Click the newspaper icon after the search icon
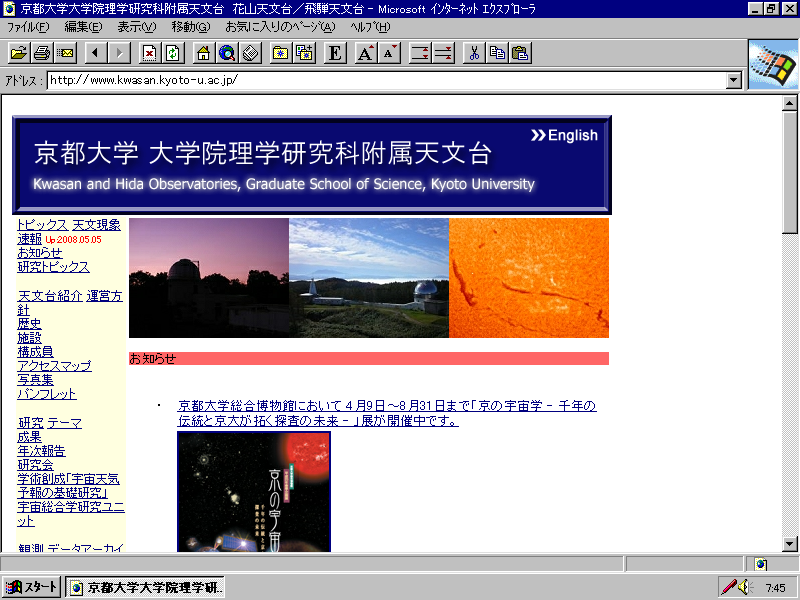800x600 pixels. pos(251,53)
